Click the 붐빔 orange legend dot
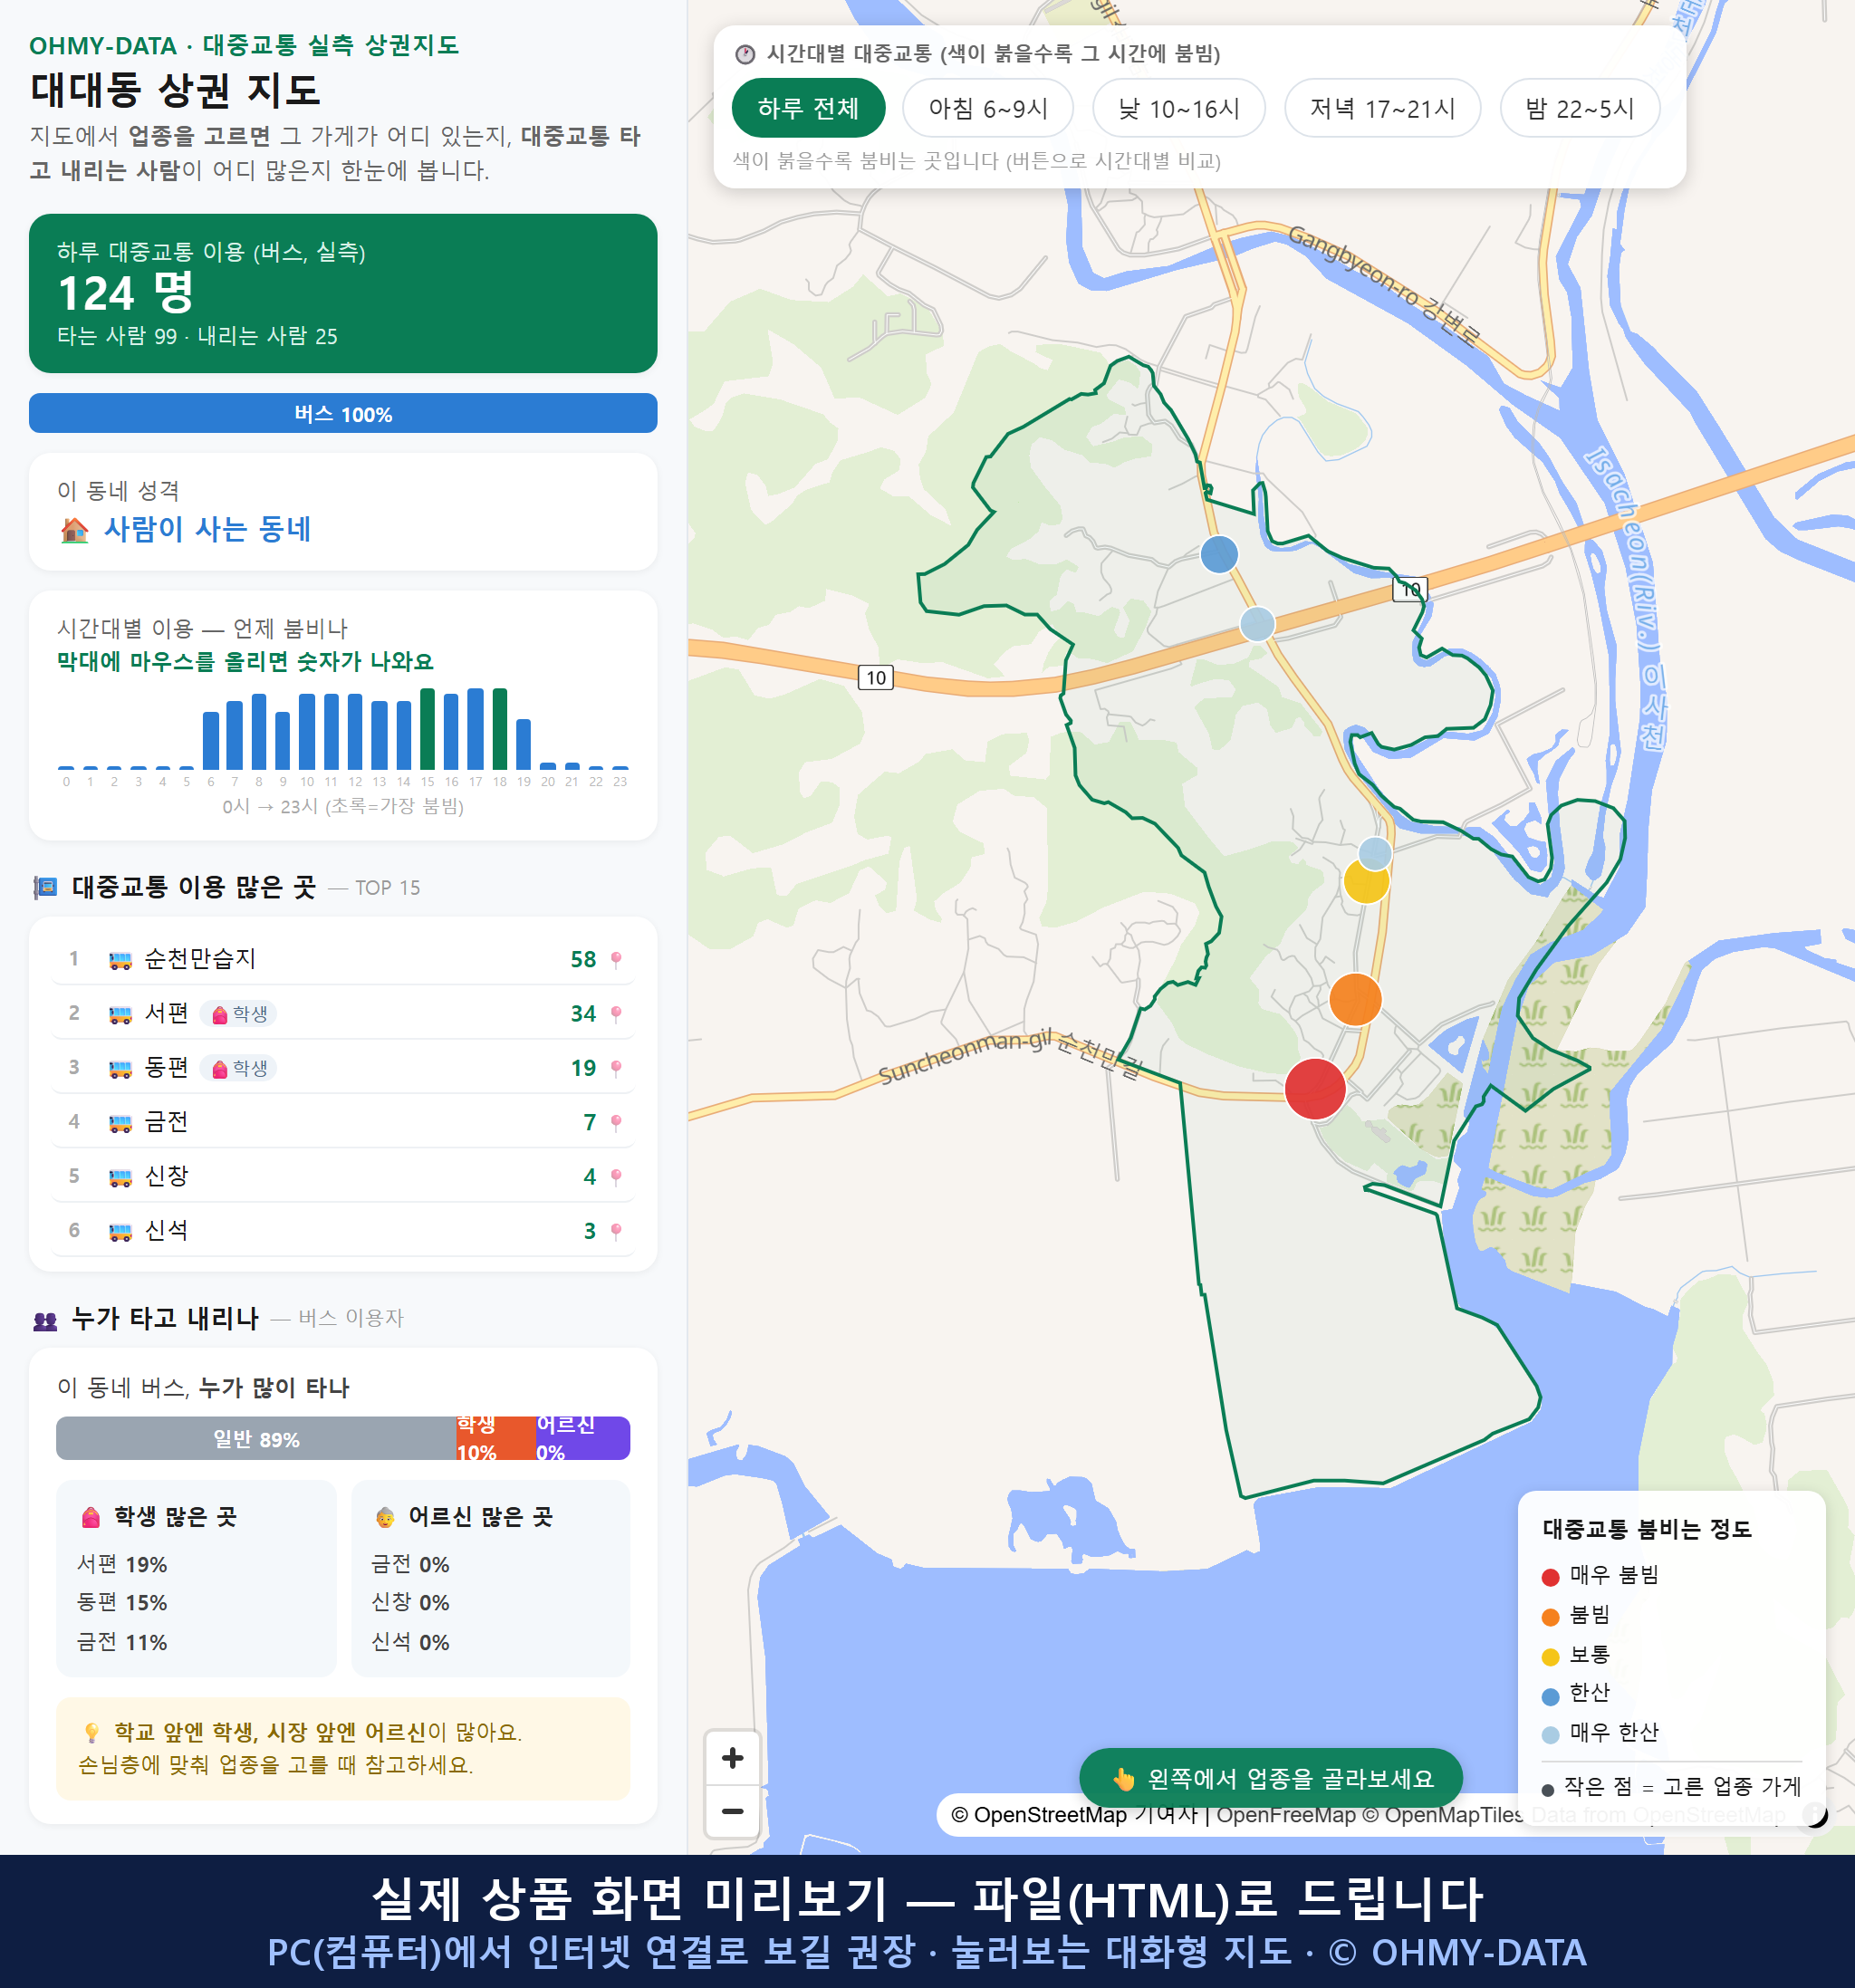The height and width of the screenshot is (1988, 1855). 1550,1617
